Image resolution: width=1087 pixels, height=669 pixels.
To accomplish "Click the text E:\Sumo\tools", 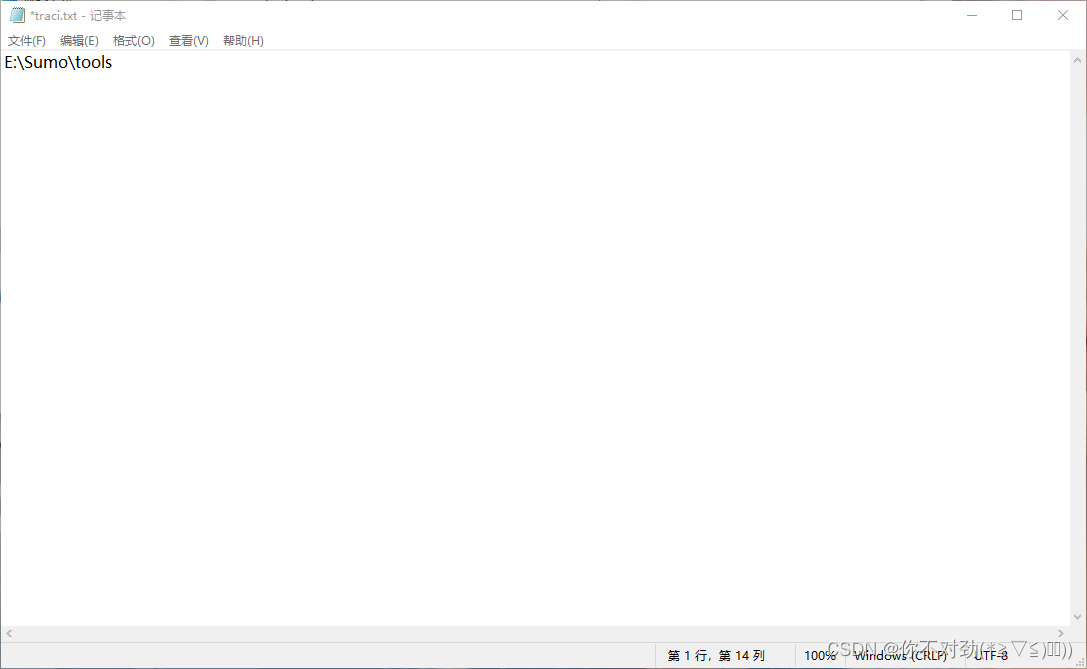I will pos(58,62).
